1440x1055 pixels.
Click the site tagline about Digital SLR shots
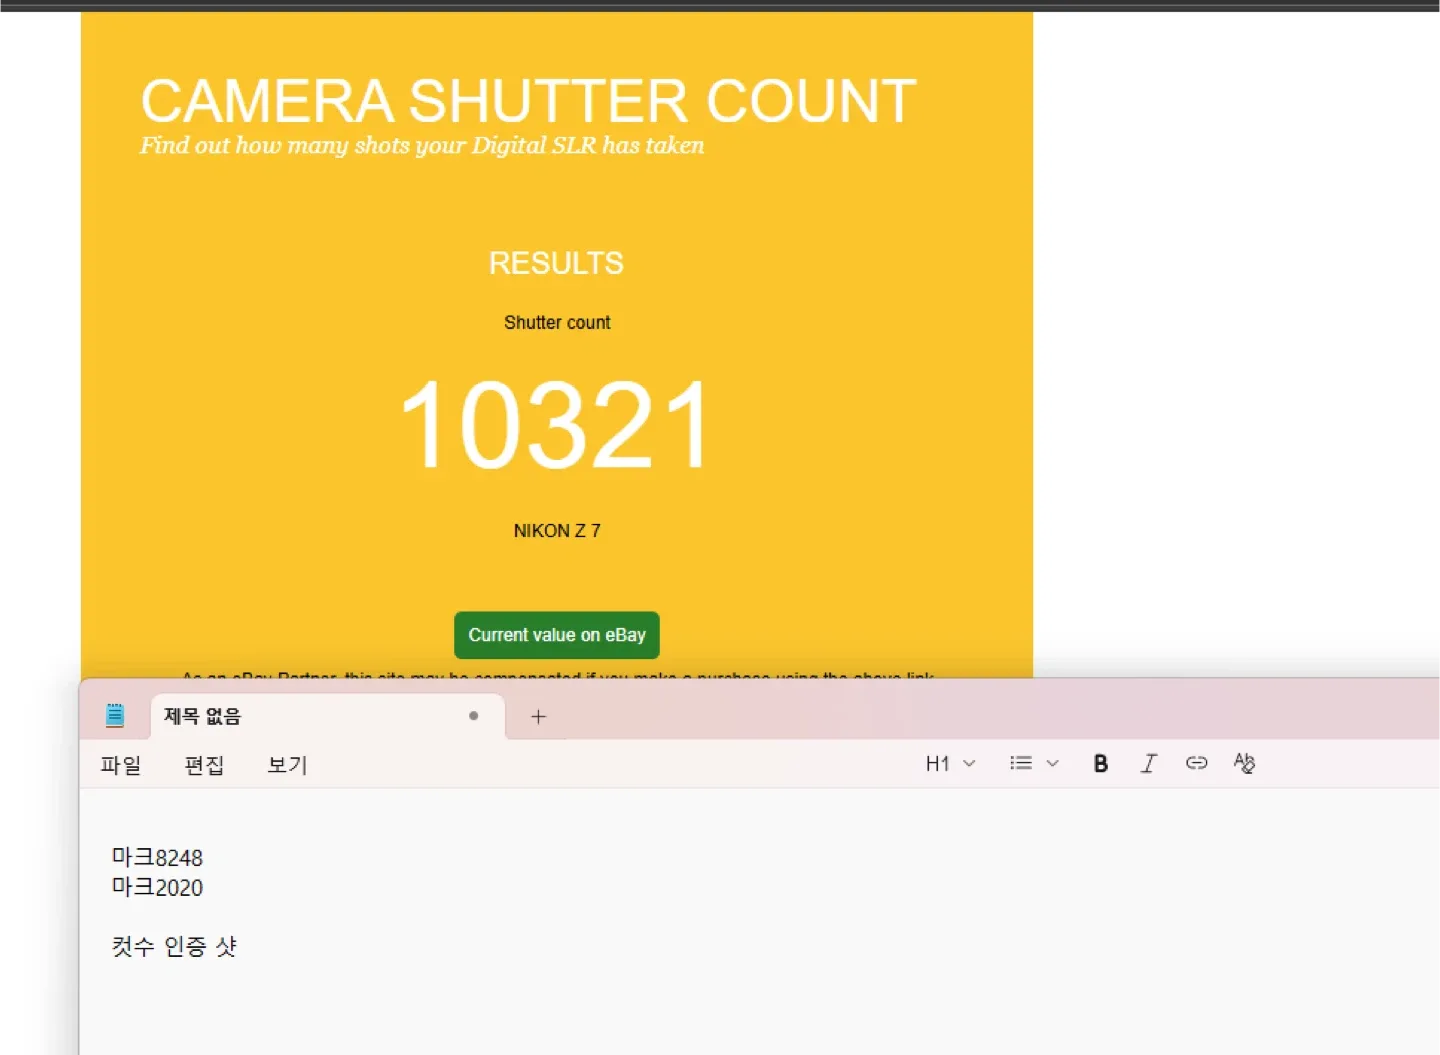(x=422, y=146)
